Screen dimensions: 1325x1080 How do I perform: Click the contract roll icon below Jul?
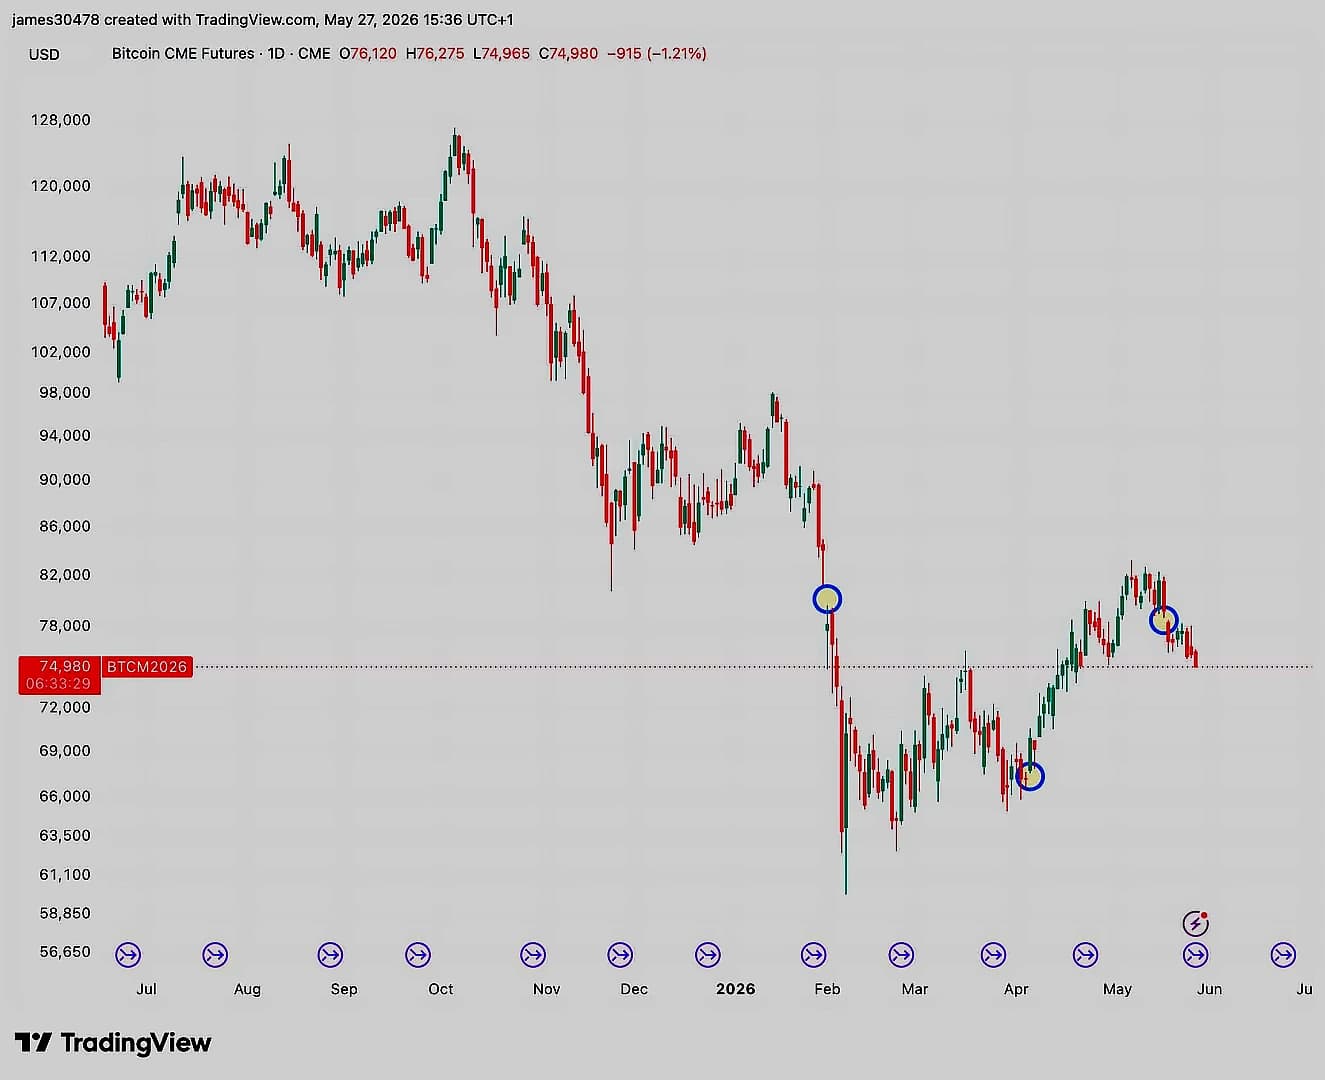pyautogui.click(x=128, y=955)
